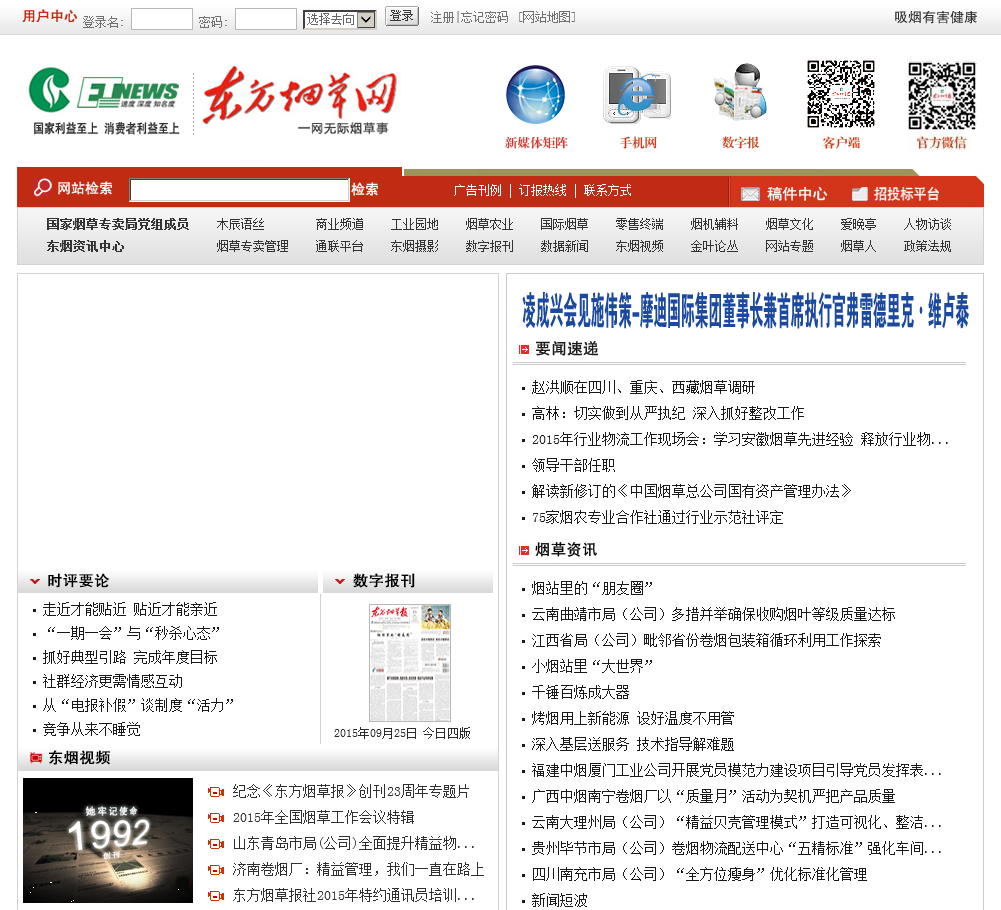Open 零售终端 in navigation
This screenshot has height=910, width=1001.
click(x=640, y=224)
